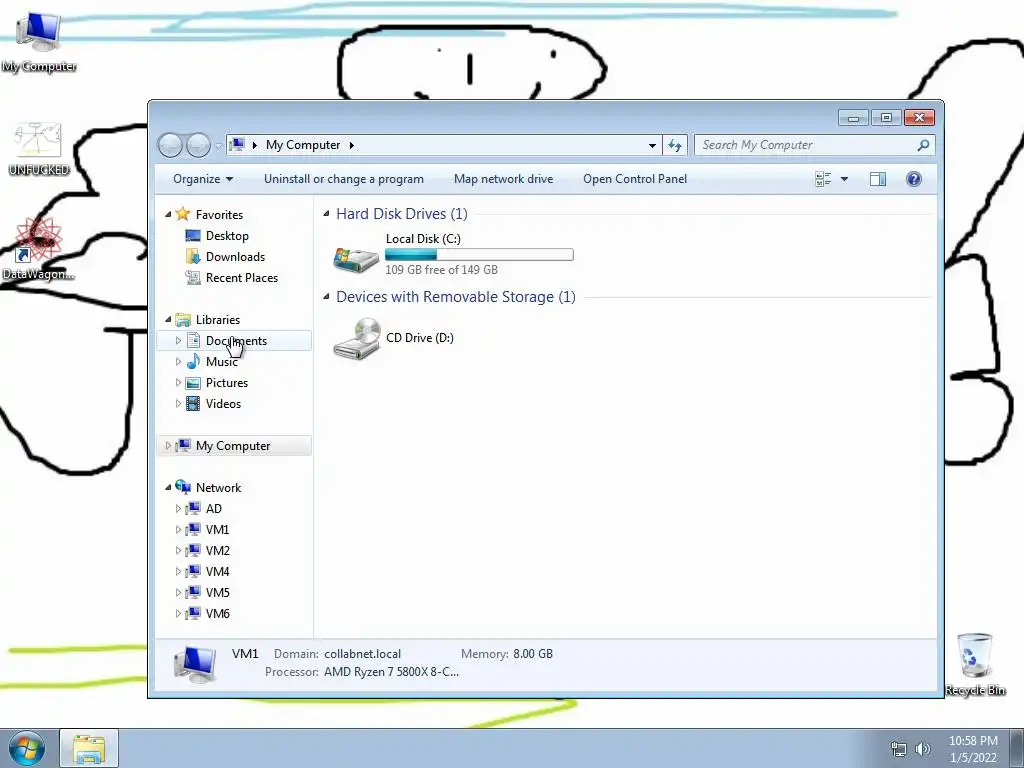
Task: Click My Computer breadcrumb in address bar
Action: pos(303,145)
